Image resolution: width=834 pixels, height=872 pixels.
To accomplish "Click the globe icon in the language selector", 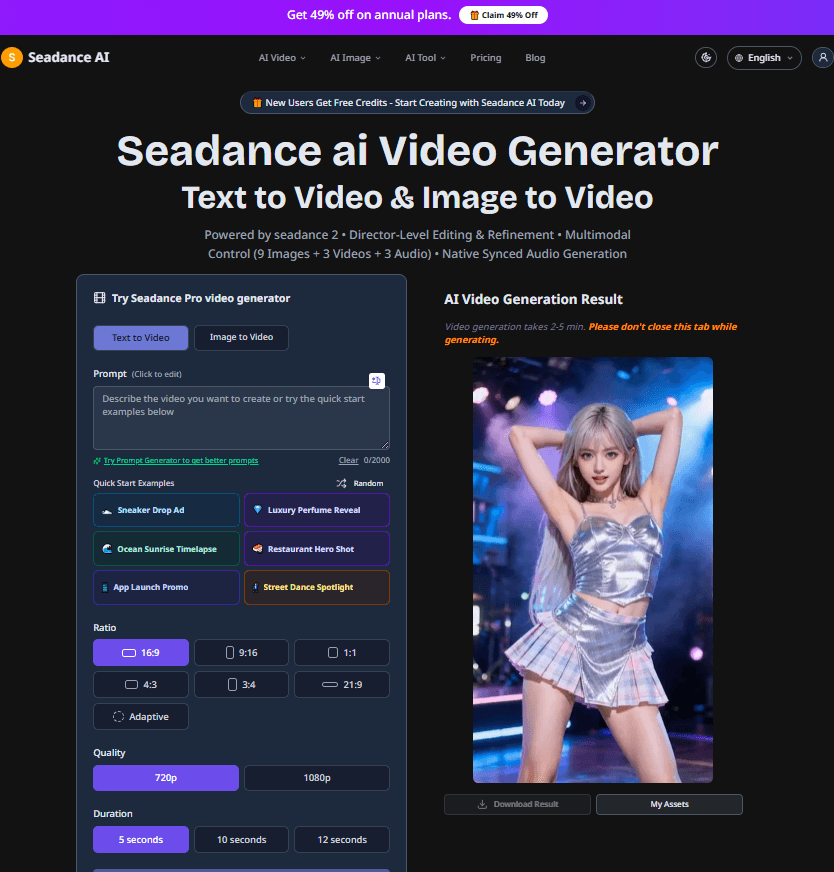I will [x=739, y=58].
